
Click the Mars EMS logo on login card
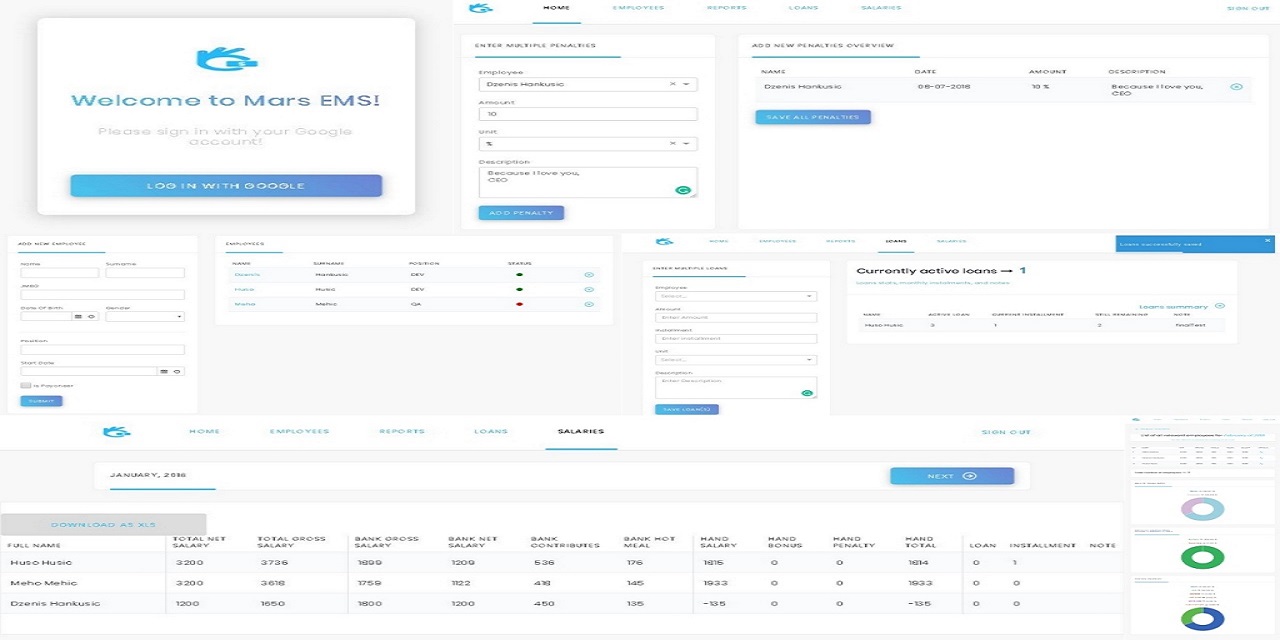226,60
